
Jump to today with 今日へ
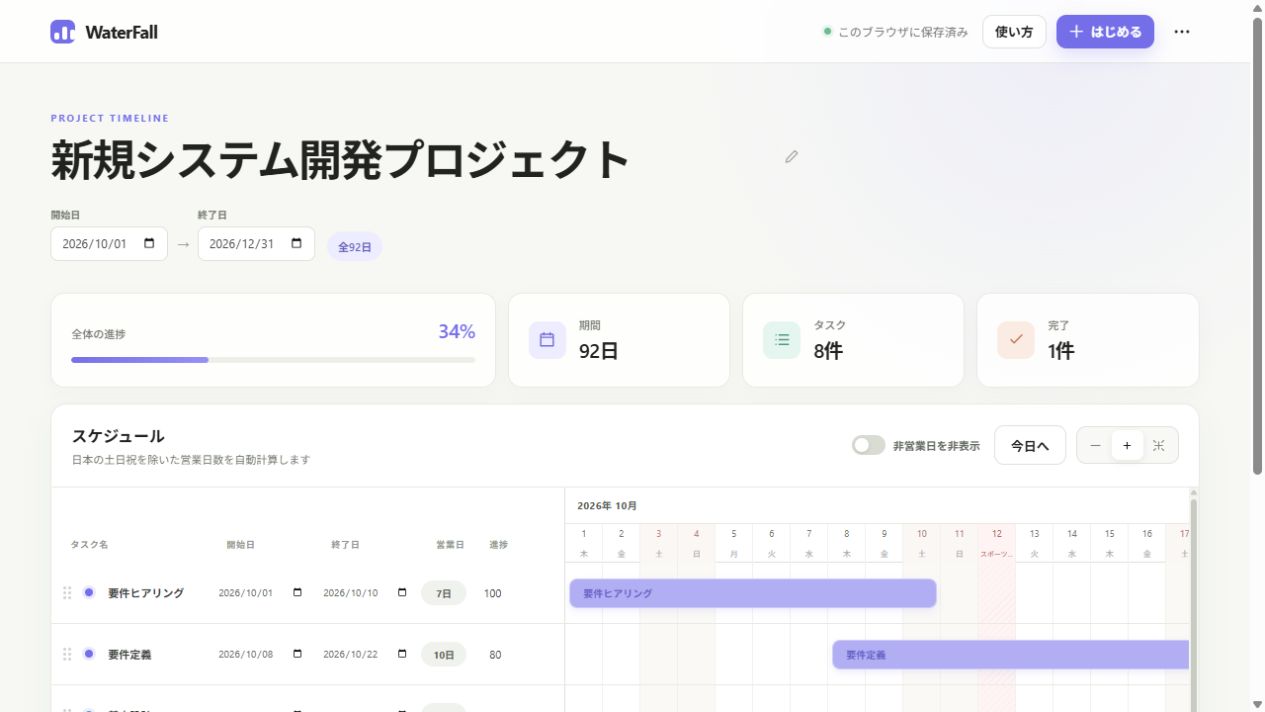pyautogui.click(x=1030, y=446)
